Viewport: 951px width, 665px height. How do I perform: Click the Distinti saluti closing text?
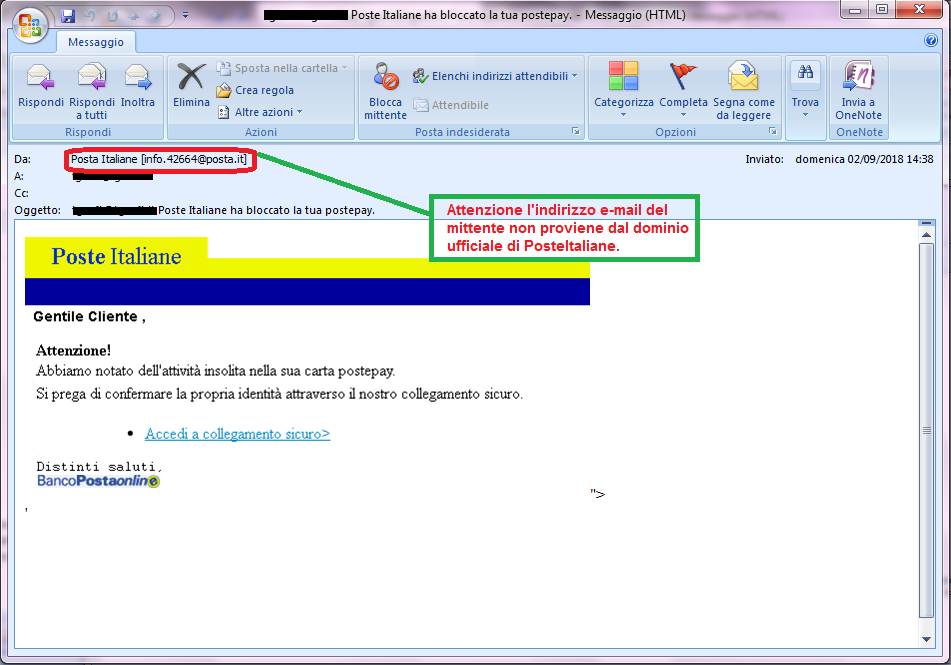(99, 467)
